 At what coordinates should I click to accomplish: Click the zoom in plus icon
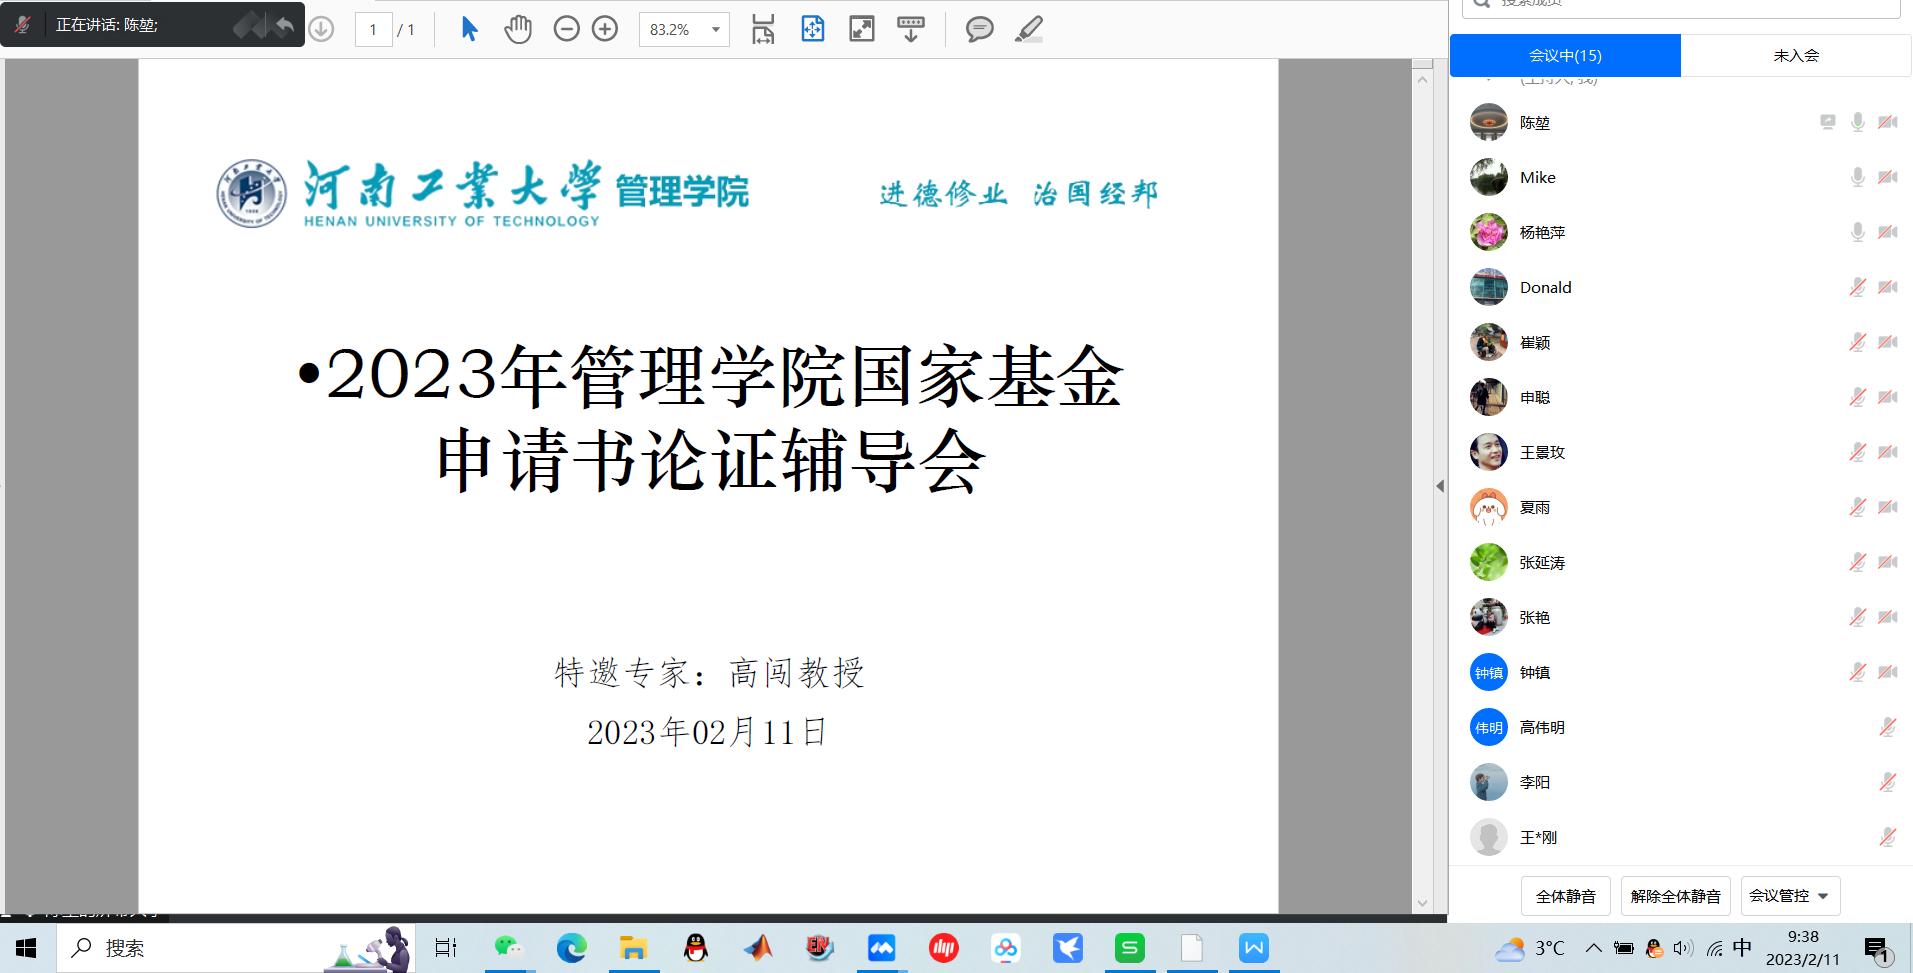[605, 29]
